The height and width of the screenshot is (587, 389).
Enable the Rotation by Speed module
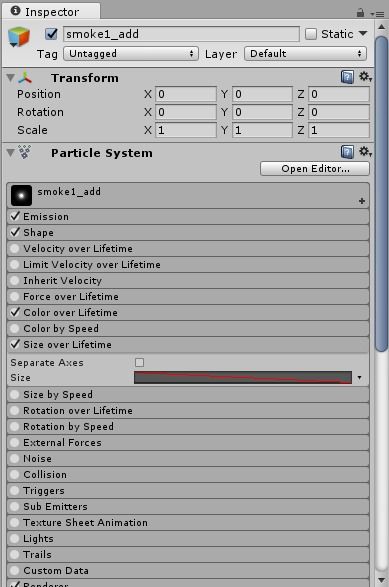[15, 426]
